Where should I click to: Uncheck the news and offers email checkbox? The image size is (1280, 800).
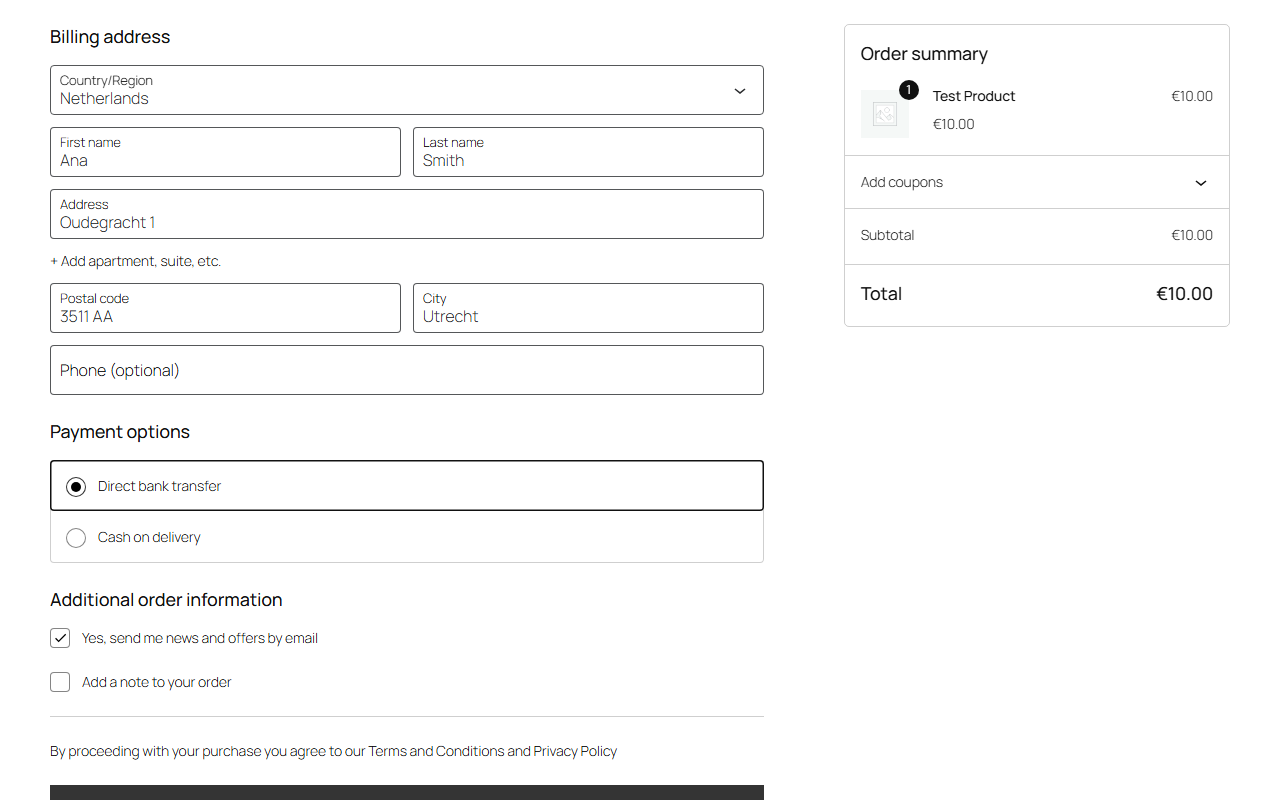click(60, 638)
